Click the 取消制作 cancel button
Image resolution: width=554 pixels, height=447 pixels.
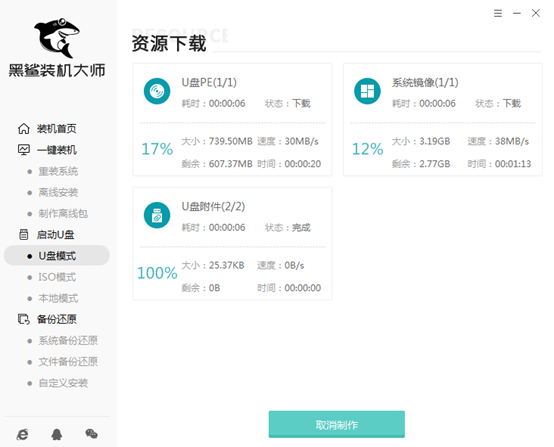[337, 424]
